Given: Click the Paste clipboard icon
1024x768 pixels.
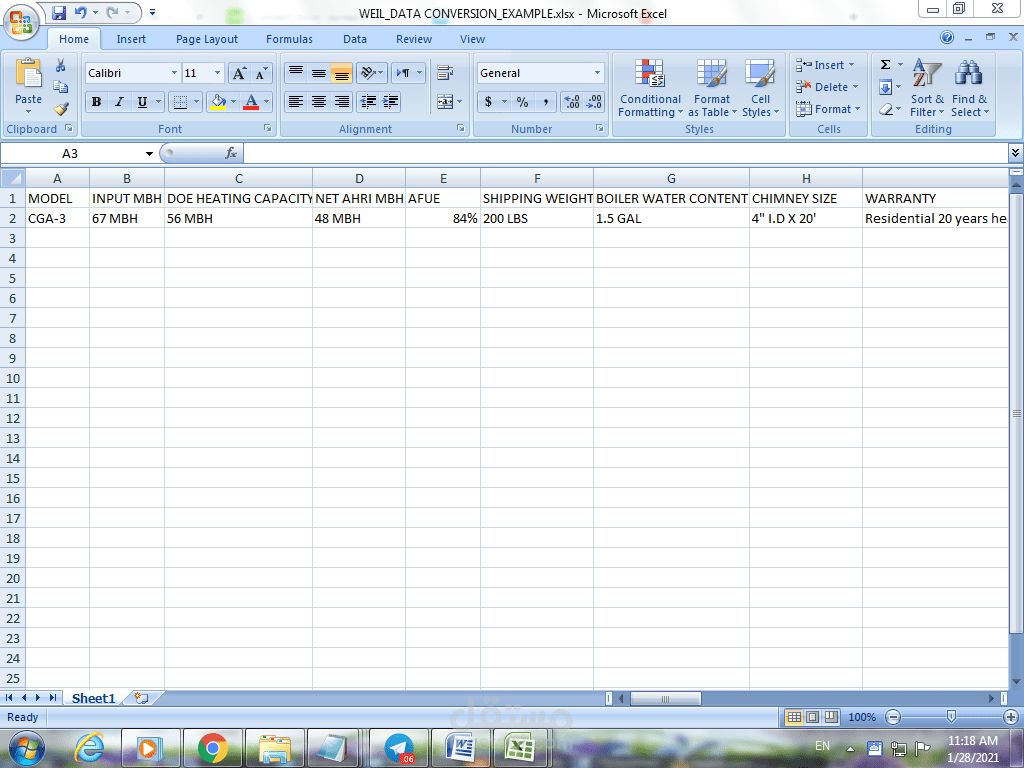Looking at the screenshot, I should (29, 73).
